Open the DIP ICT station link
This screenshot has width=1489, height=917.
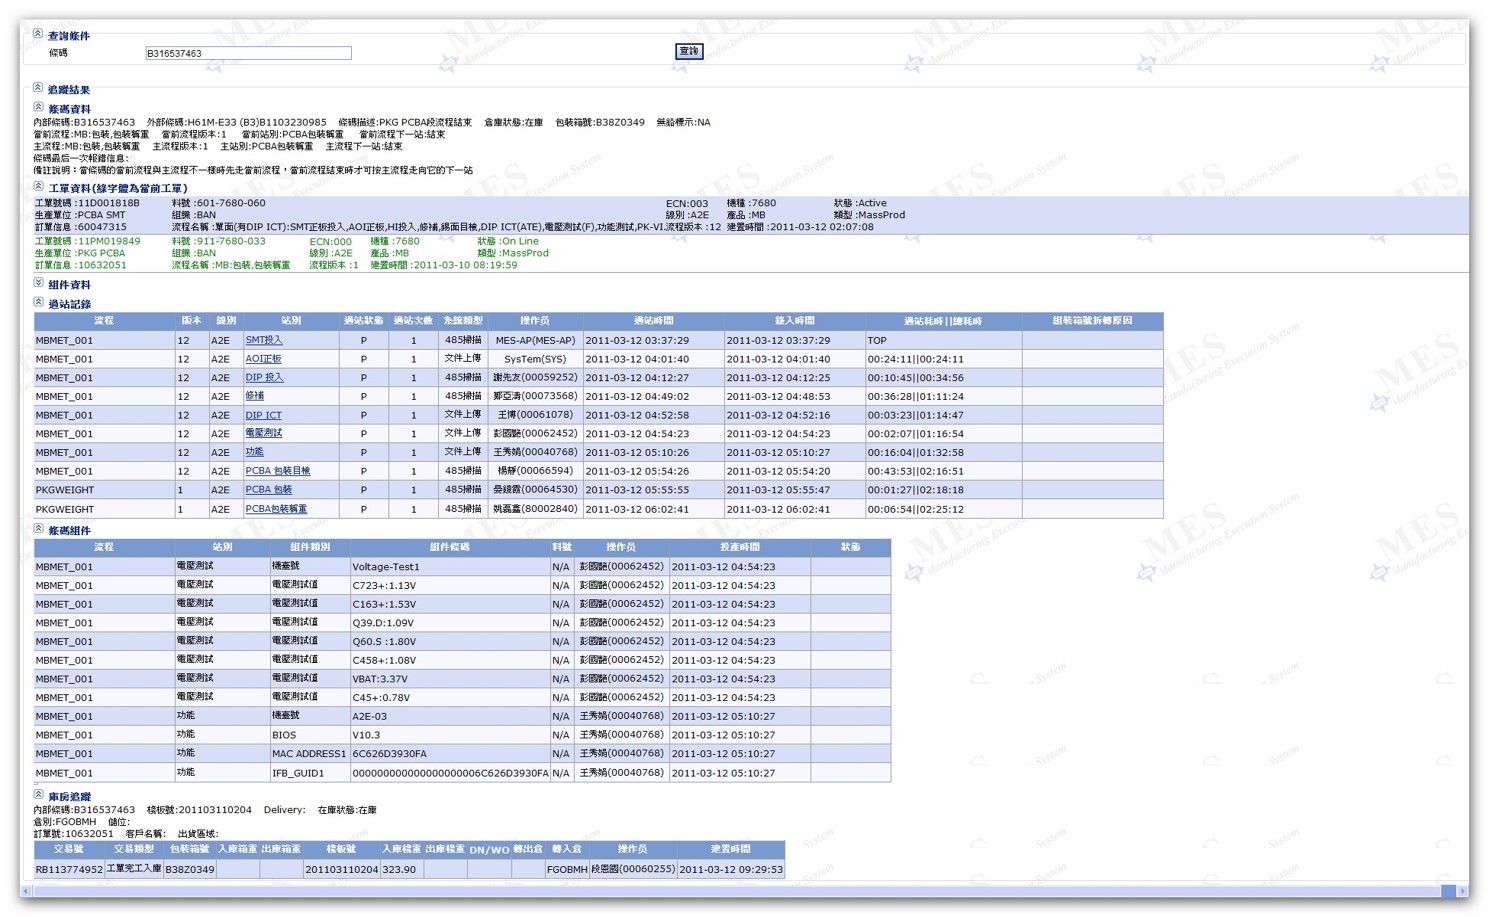point(263,415)
